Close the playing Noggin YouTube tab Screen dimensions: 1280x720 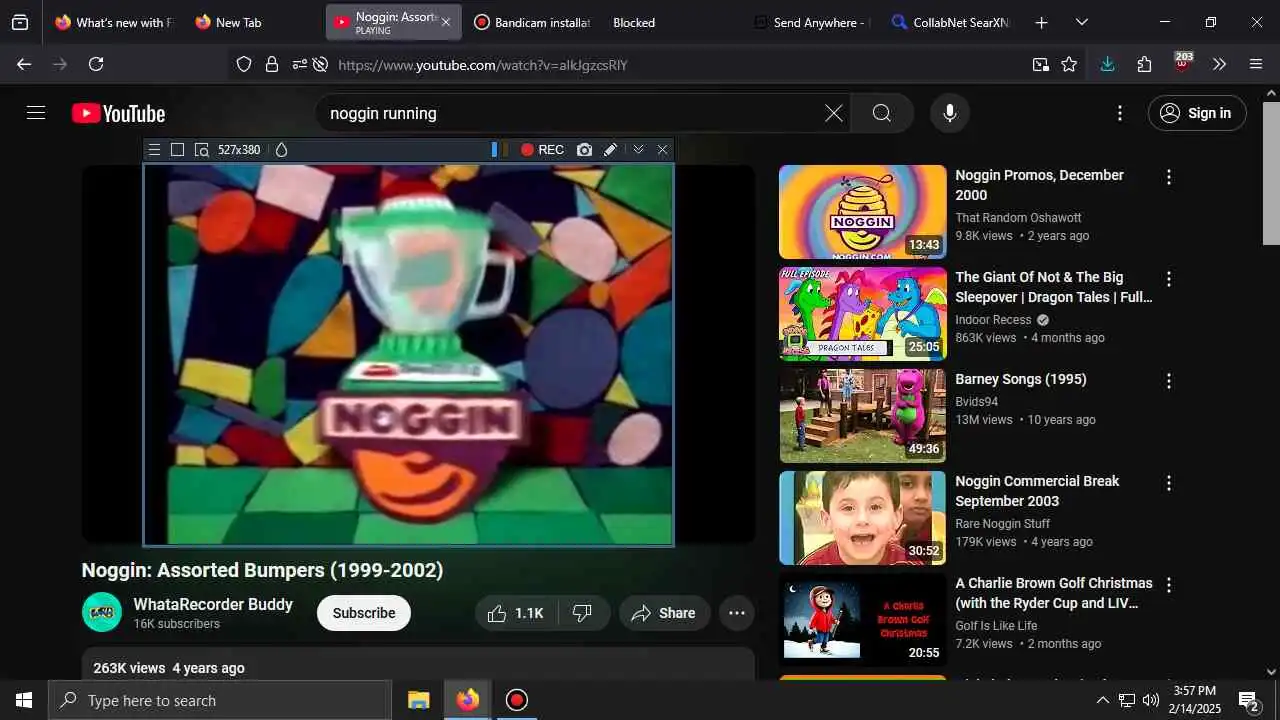(446, 22)
